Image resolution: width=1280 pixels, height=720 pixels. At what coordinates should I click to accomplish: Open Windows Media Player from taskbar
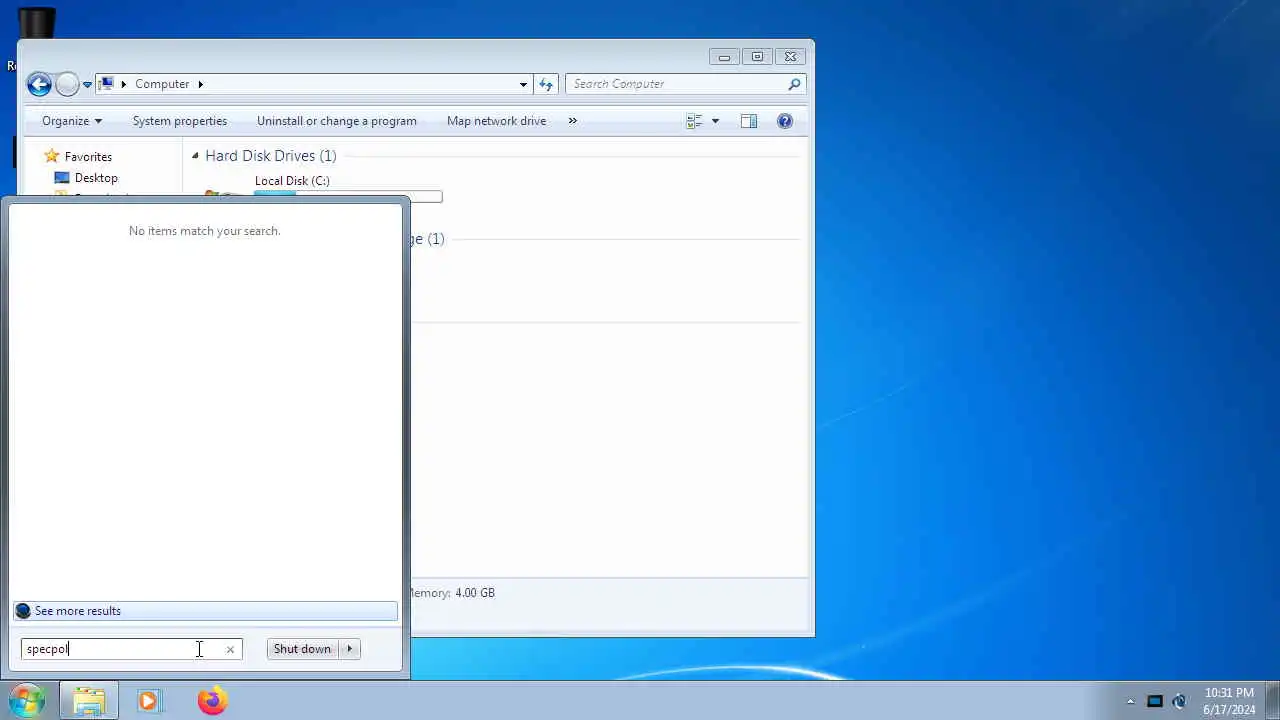[x=149, y=701]
